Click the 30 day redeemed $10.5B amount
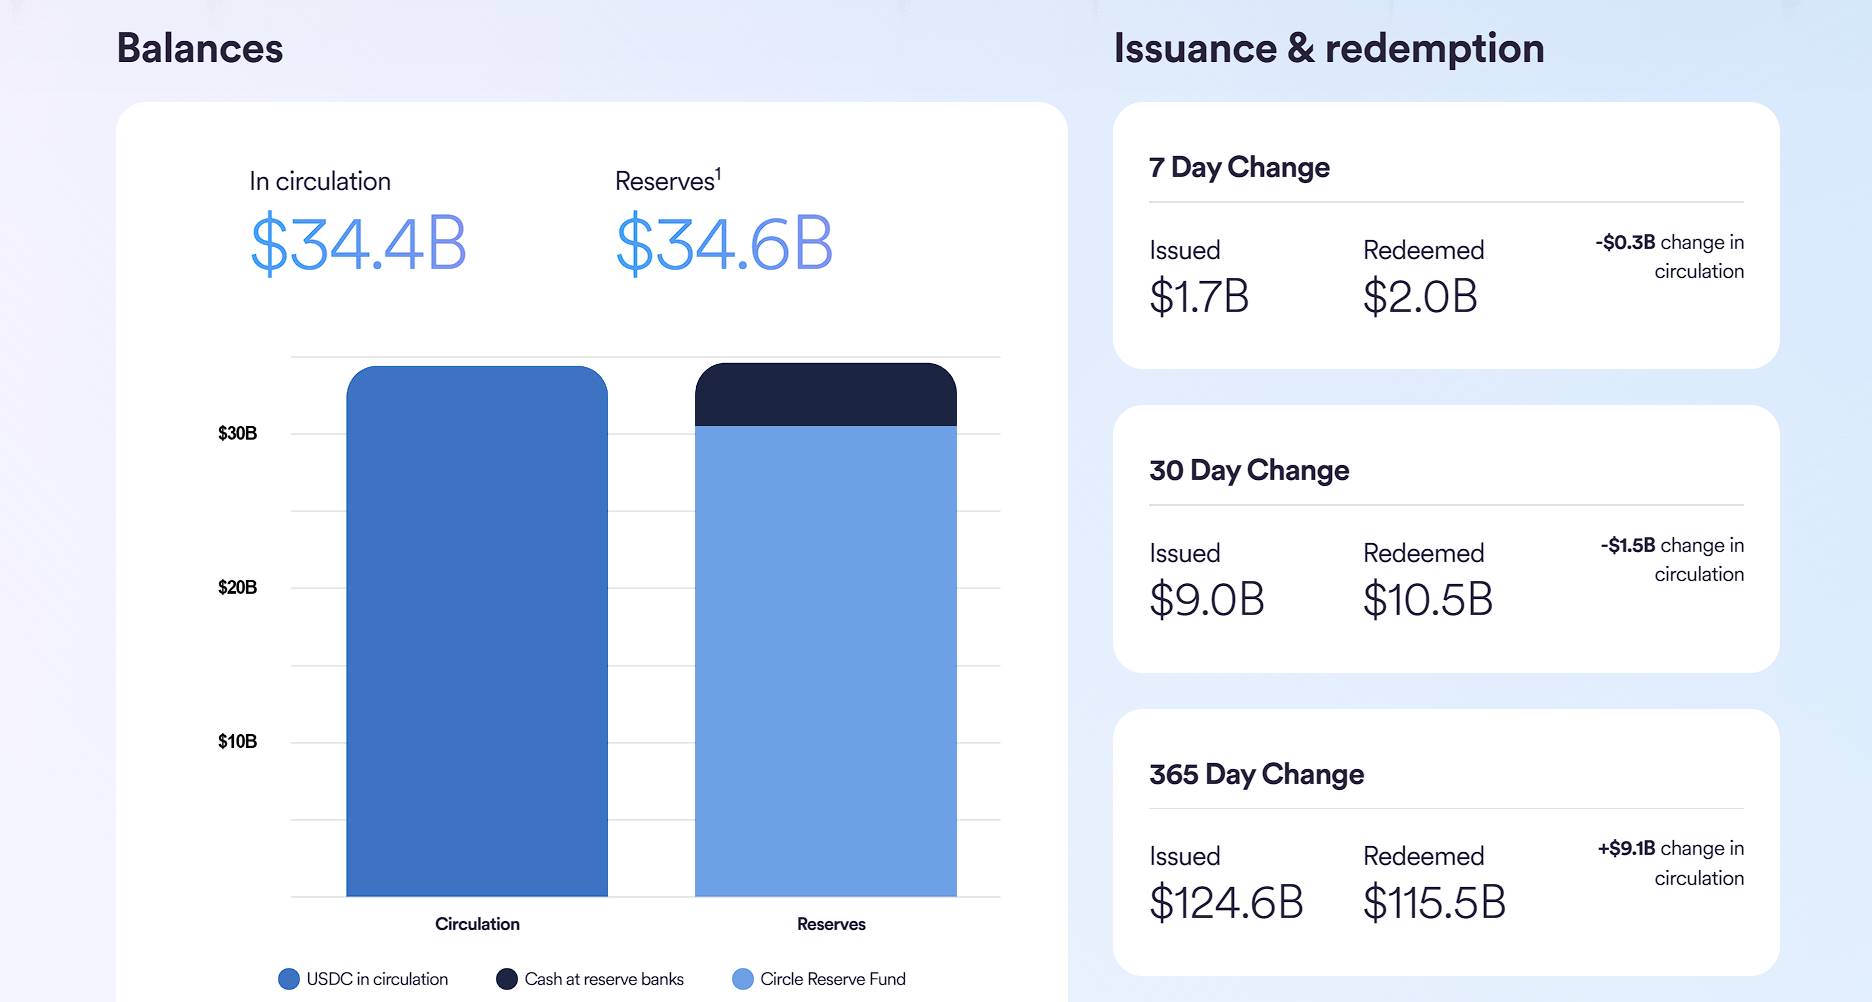This screenshot has height=1002, width=1872. click(1427, 600)
